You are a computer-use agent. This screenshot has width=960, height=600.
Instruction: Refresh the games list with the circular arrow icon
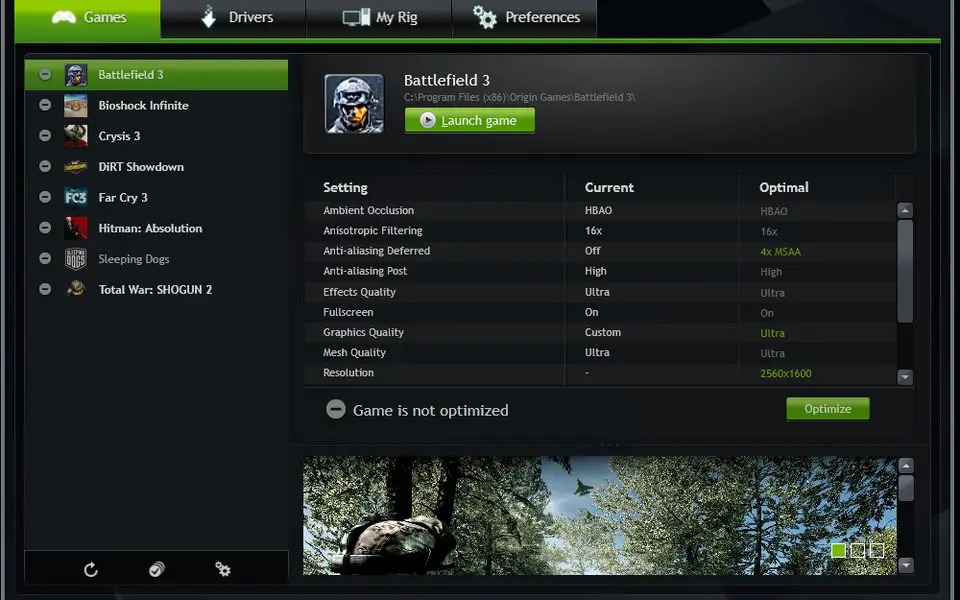(x=91, y=570)
